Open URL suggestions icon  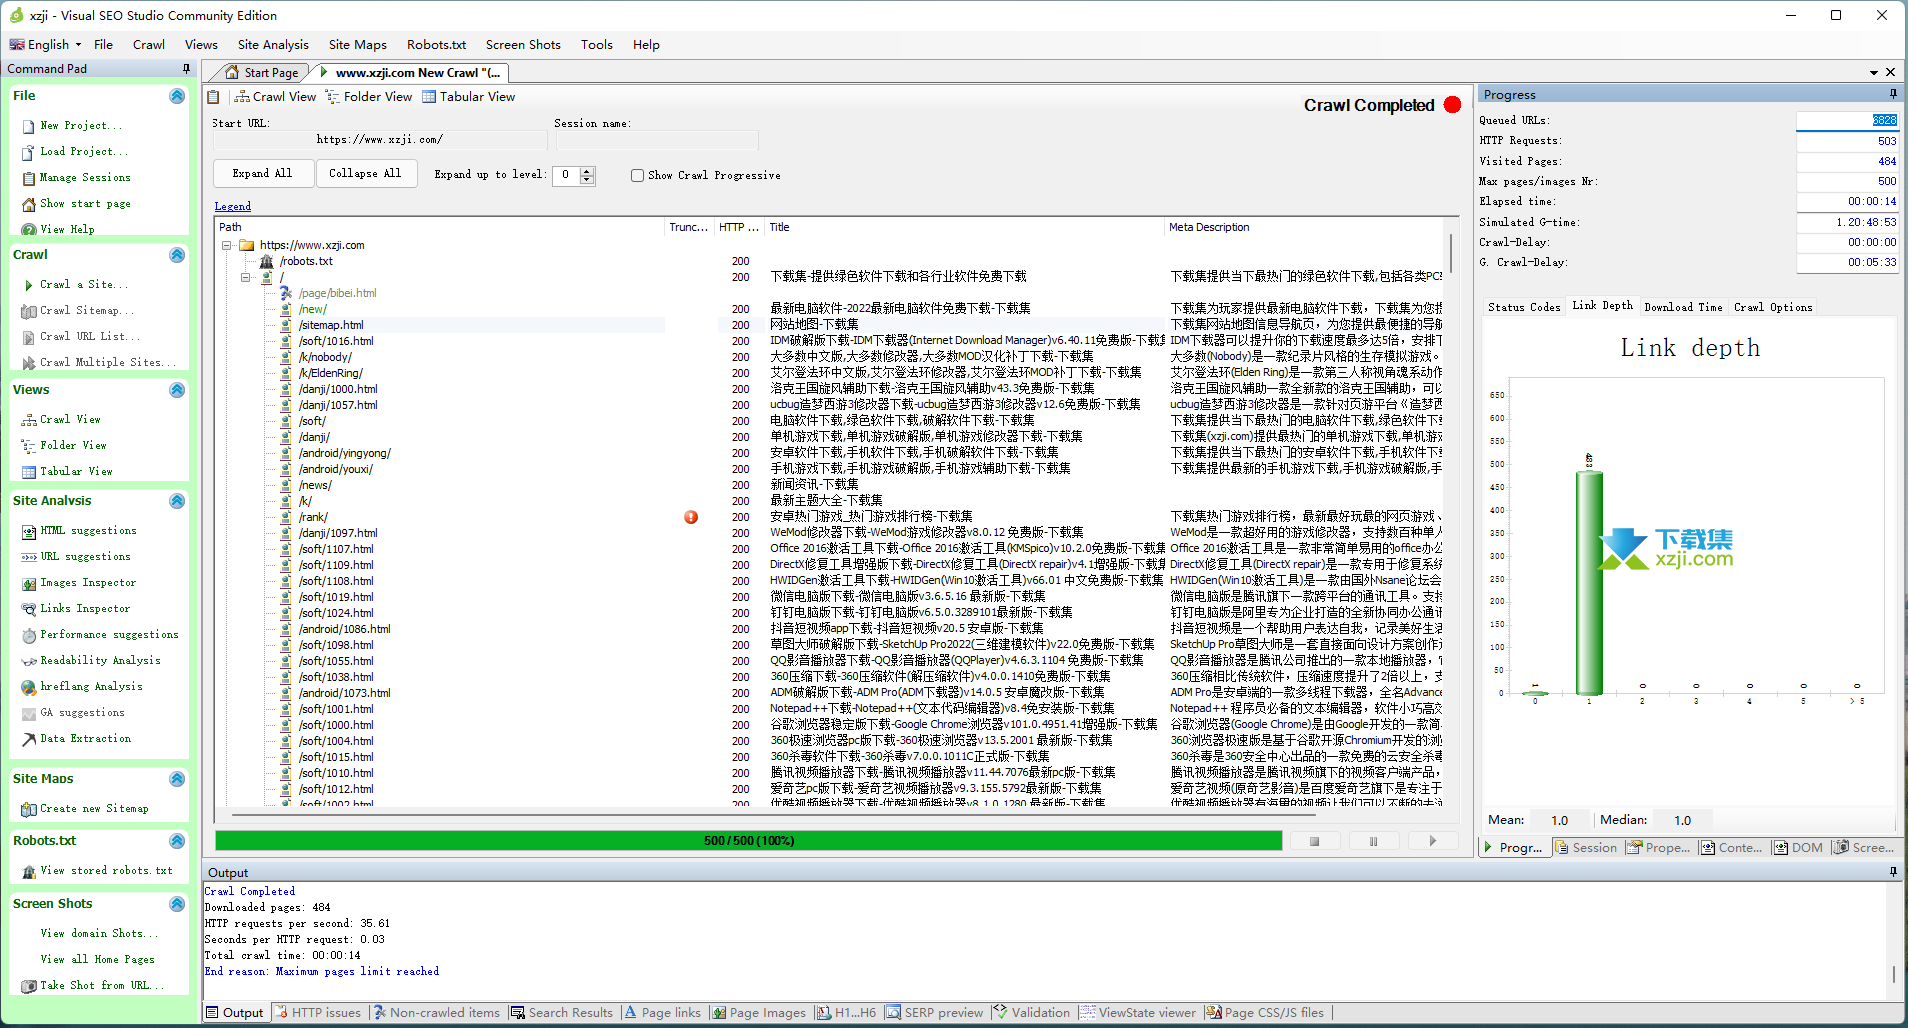(x=28, y=557)
